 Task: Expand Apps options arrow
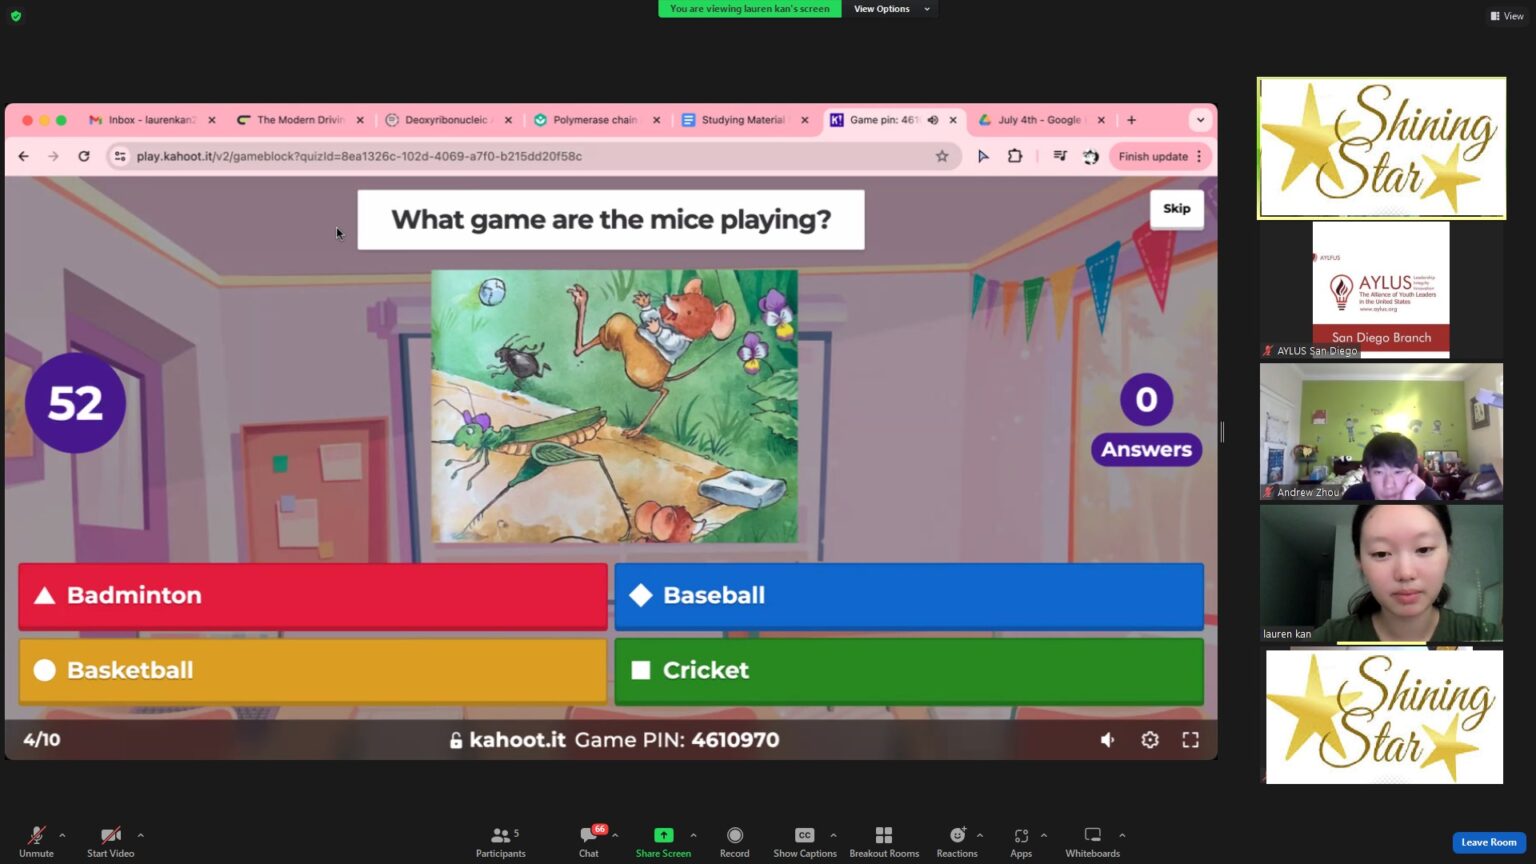coord(1043,835)
